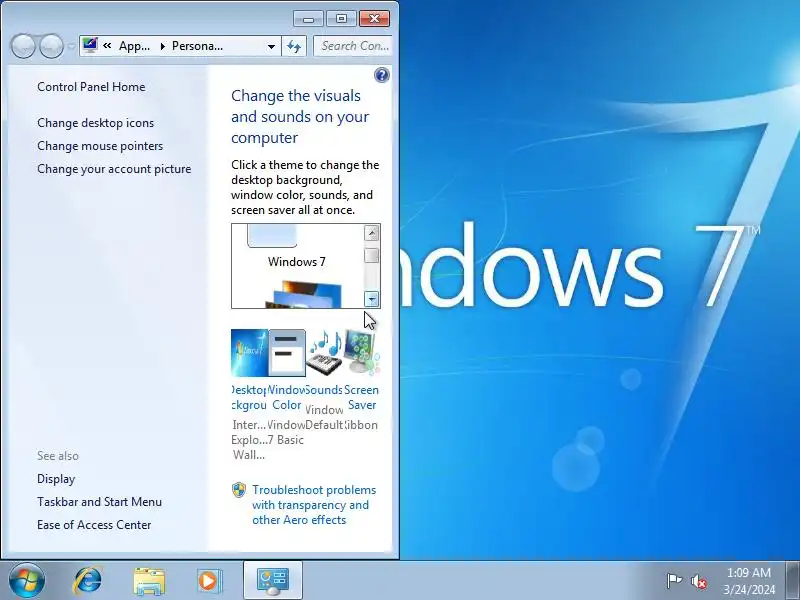The image size is (800, 600).
Task: Select the Control Panel taskbar button
Action: [273, 581]
